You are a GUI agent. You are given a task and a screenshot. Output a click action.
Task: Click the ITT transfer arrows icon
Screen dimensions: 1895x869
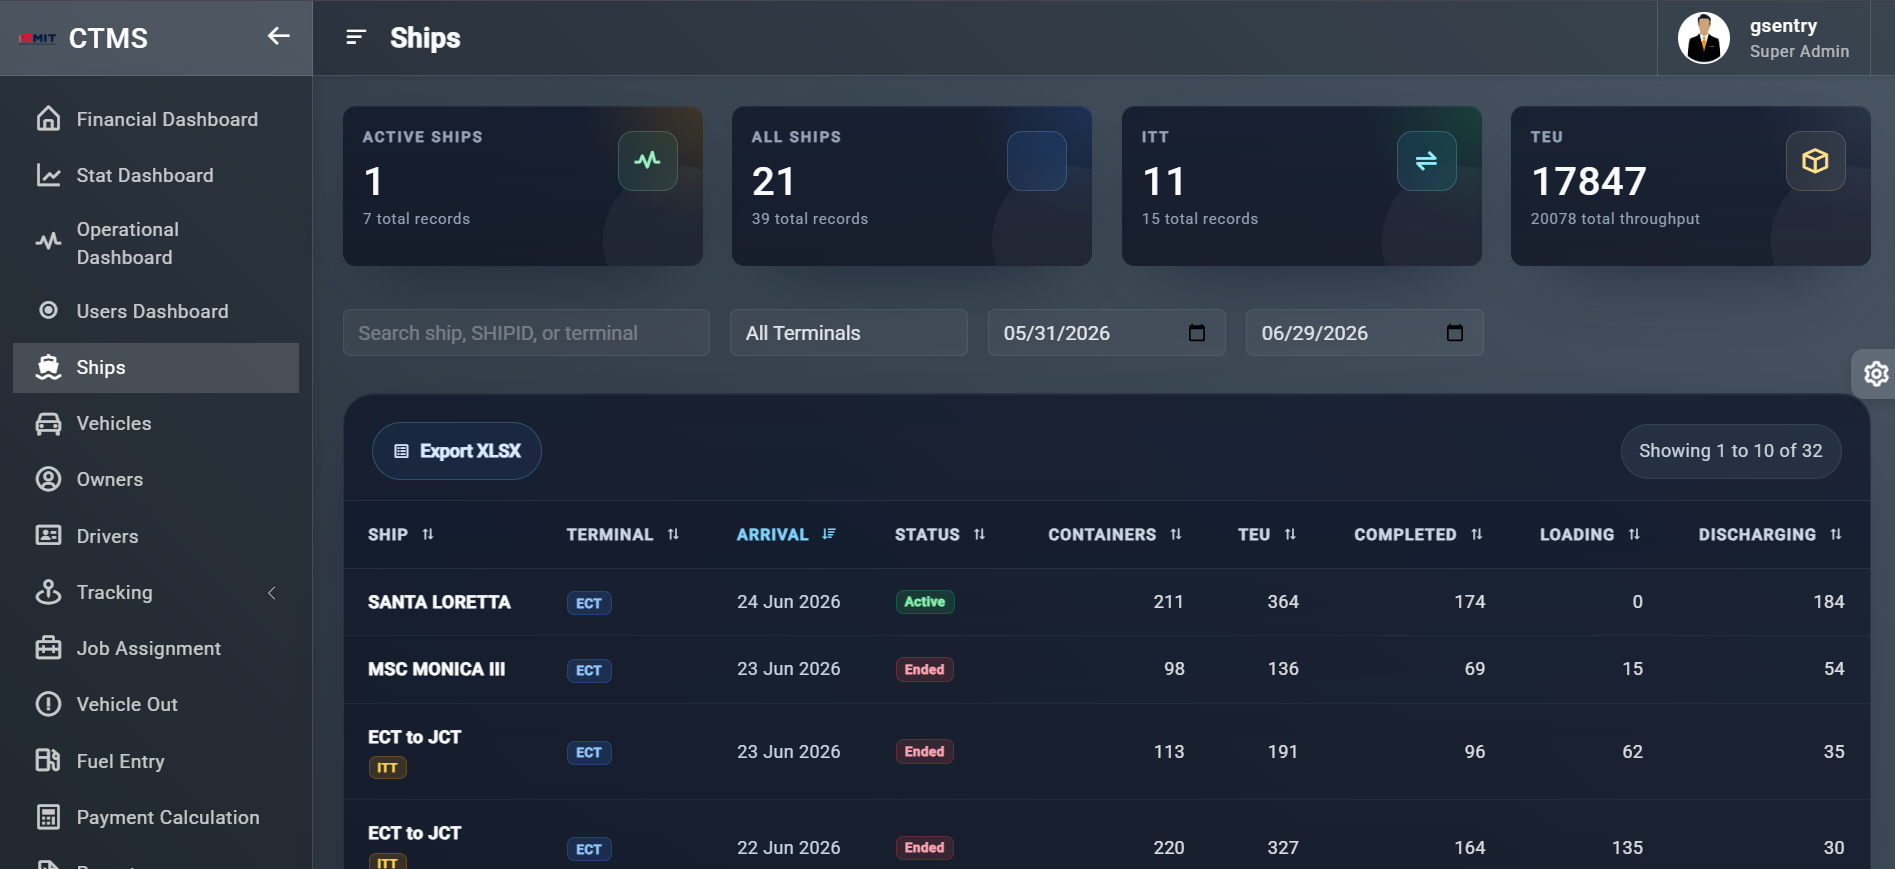click(1427, 160)
